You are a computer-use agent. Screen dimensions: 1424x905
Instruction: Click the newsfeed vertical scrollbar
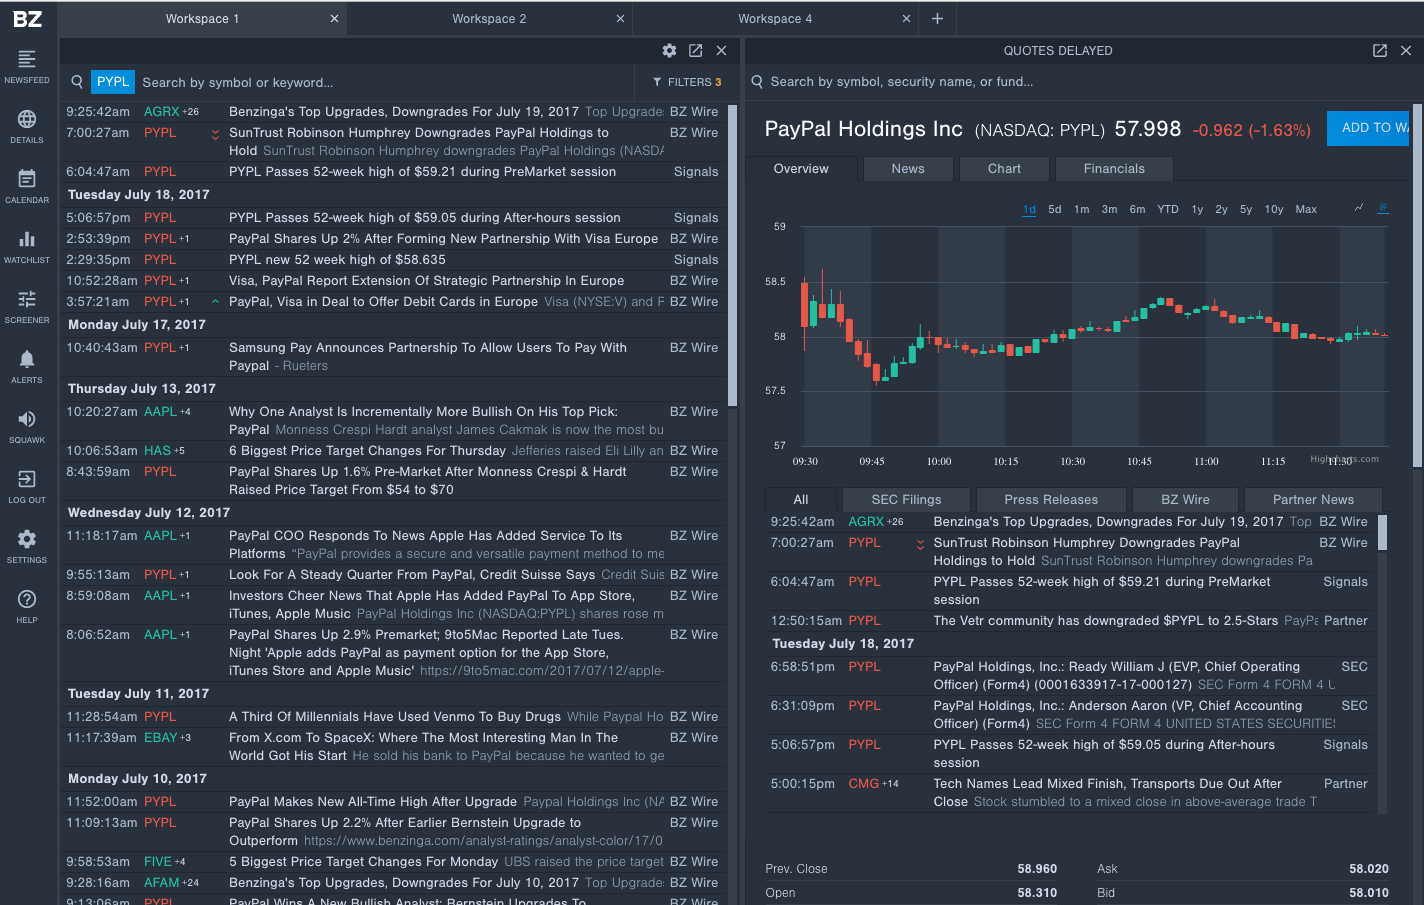[732, 255]
